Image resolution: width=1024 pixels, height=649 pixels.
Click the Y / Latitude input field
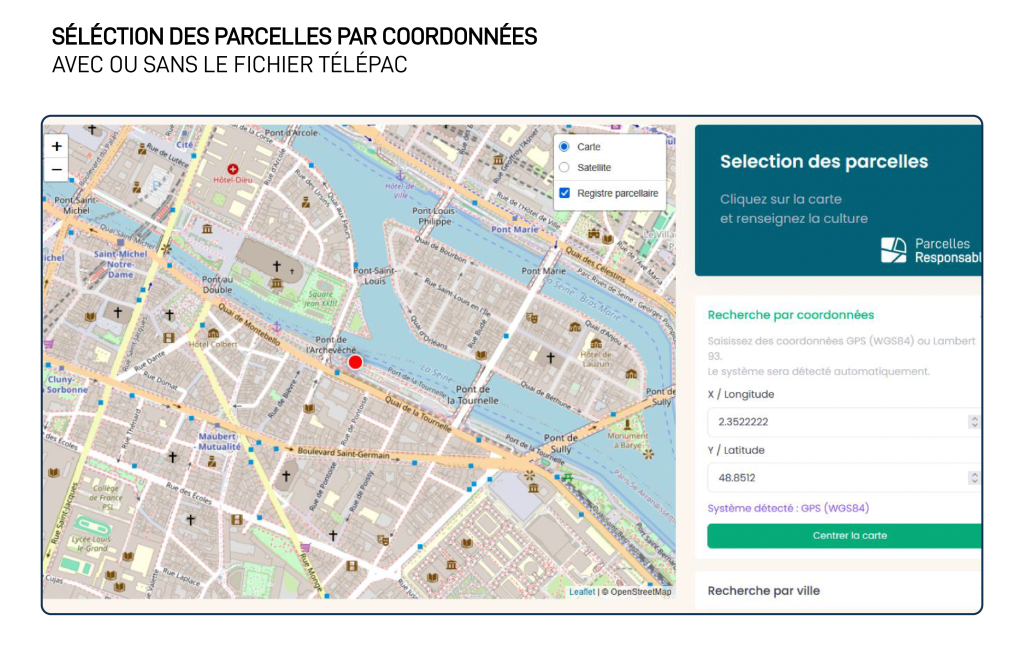(835, 478)
